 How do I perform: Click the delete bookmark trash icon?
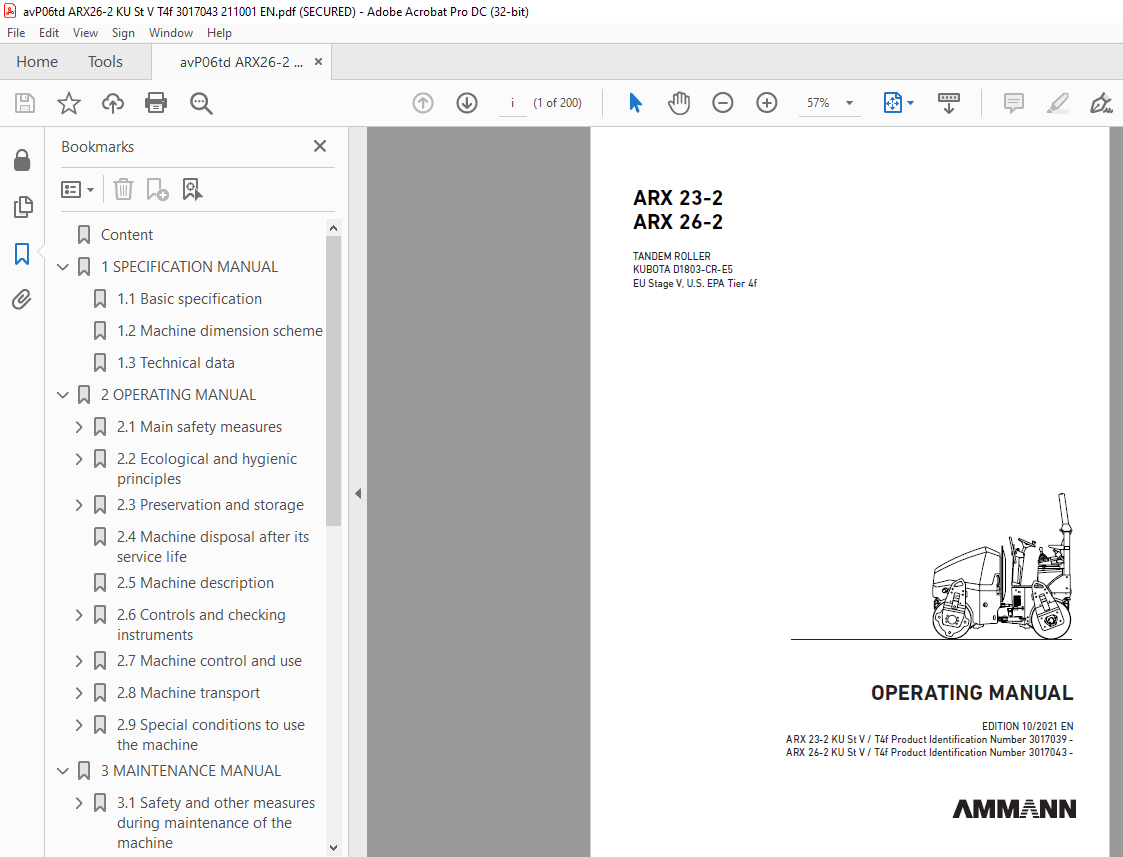123,190
